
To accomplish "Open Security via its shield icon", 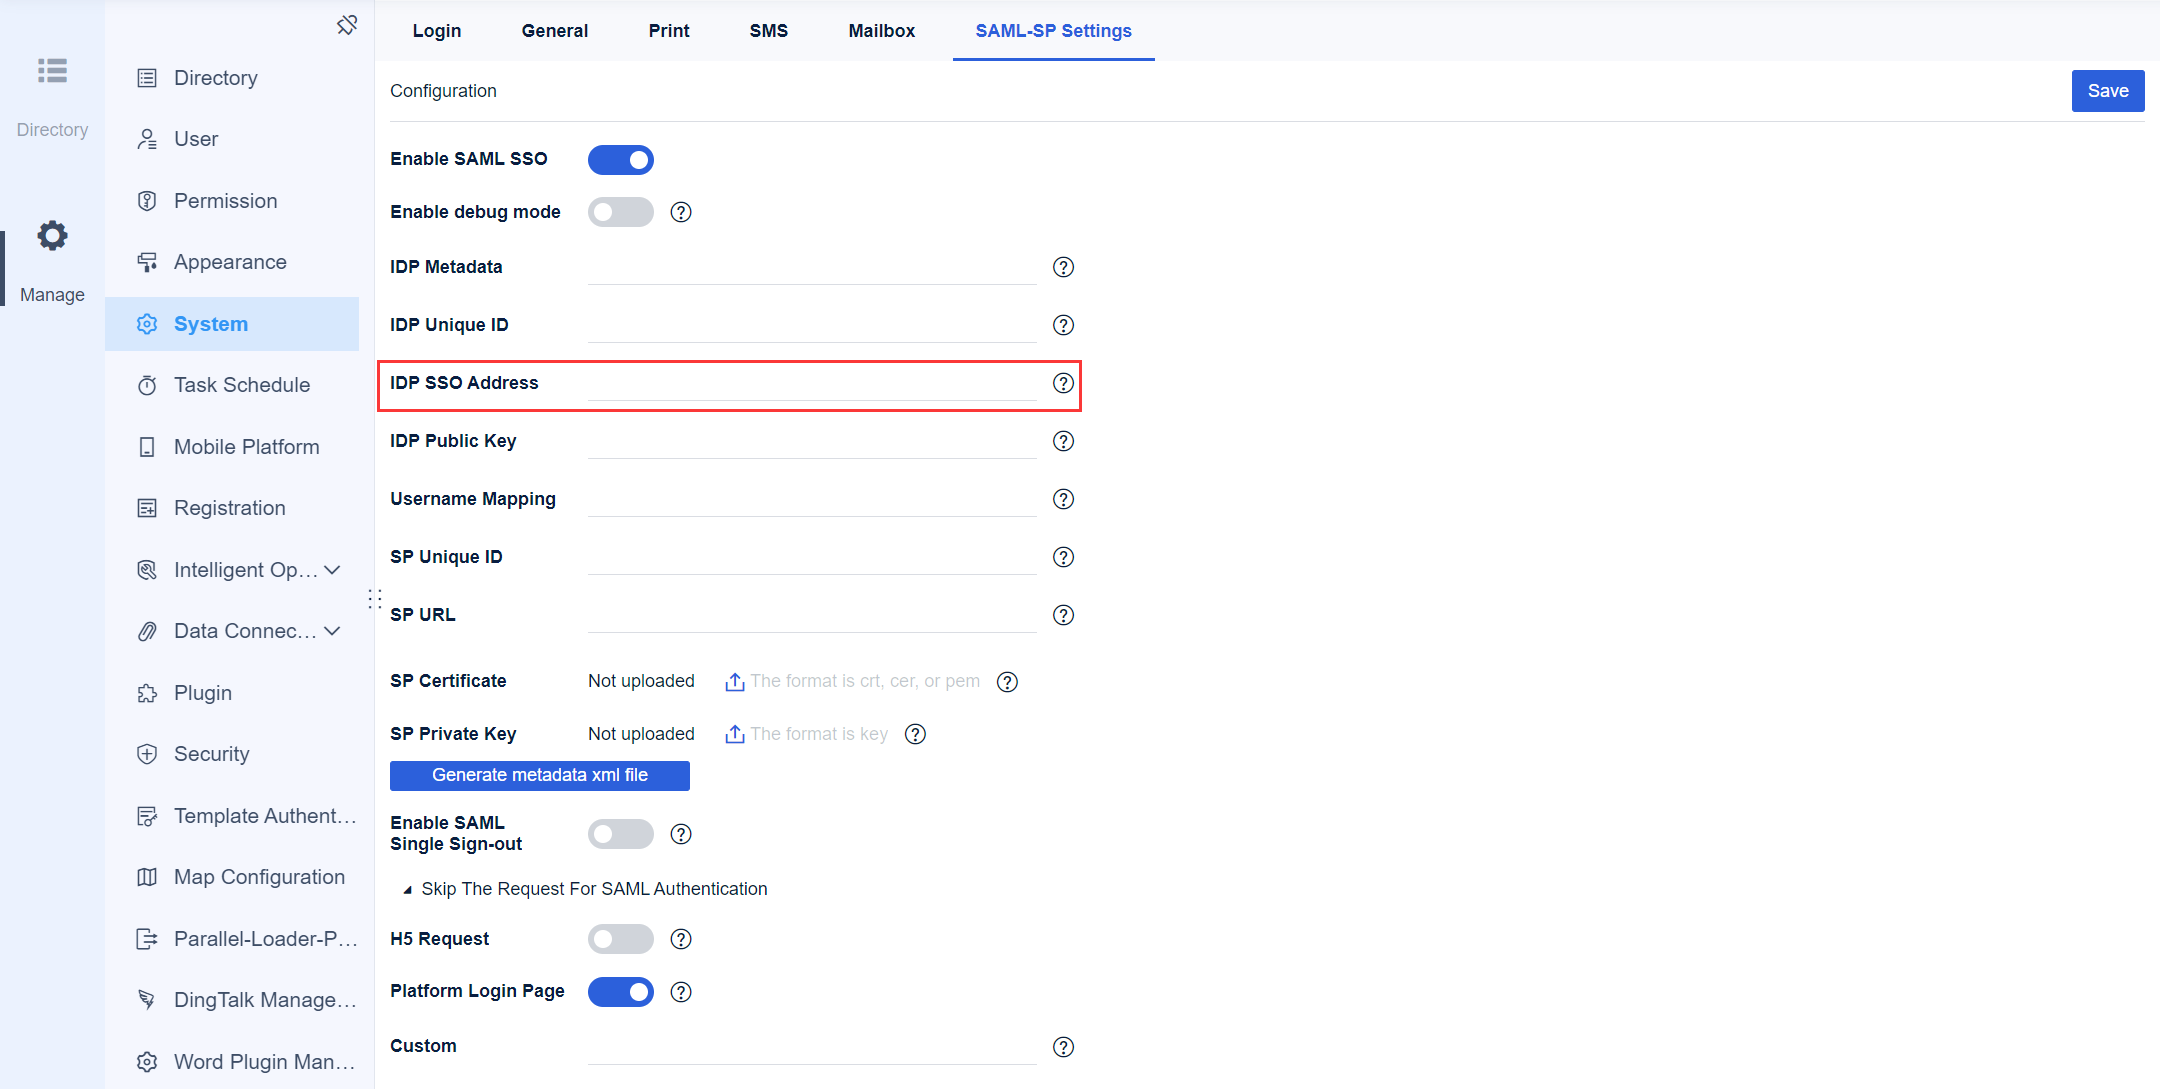I will click(147, 754).
